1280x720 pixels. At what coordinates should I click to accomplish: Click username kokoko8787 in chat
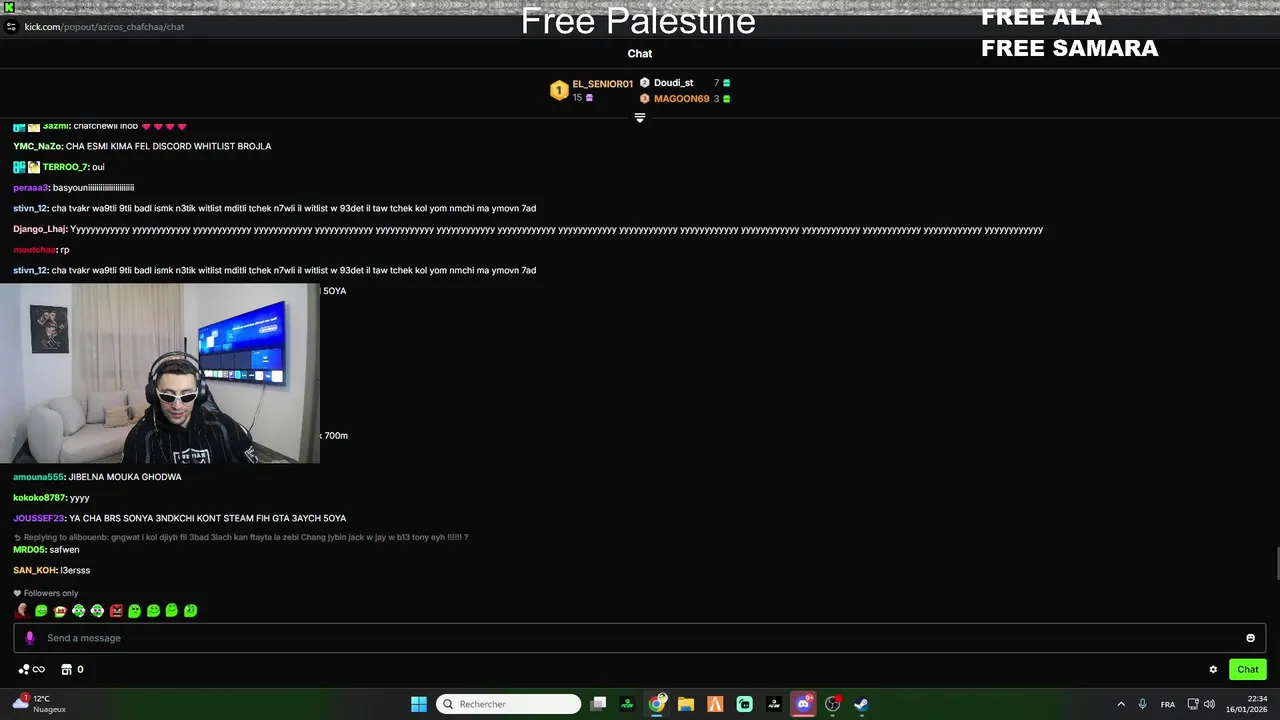point(39,498)
